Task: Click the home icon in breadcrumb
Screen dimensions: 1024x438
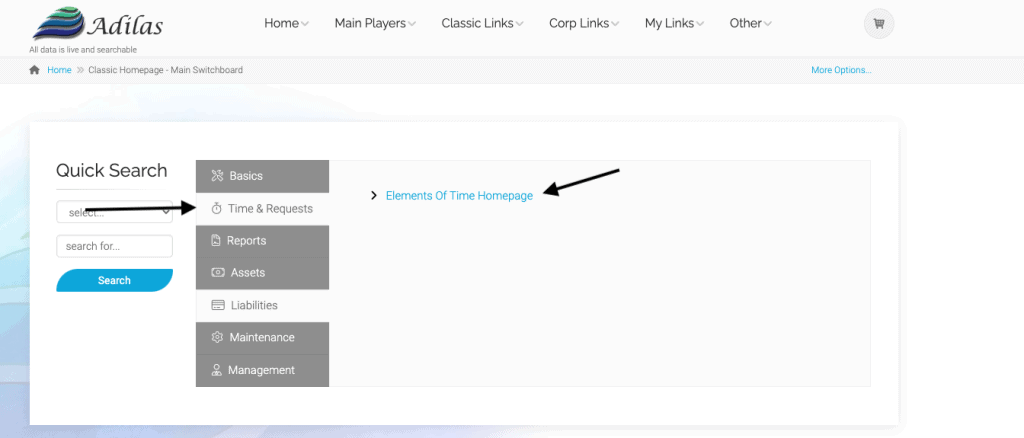Action: (x=35, y=70)
